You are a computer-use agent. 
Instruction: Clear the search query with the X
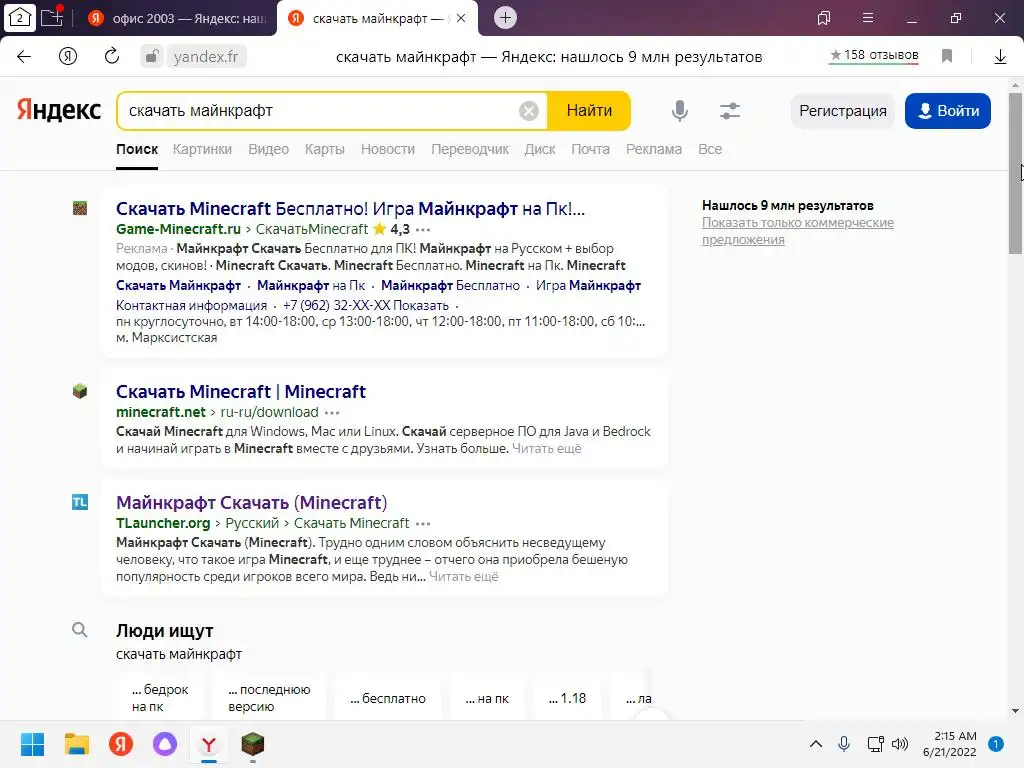[529, 111]
